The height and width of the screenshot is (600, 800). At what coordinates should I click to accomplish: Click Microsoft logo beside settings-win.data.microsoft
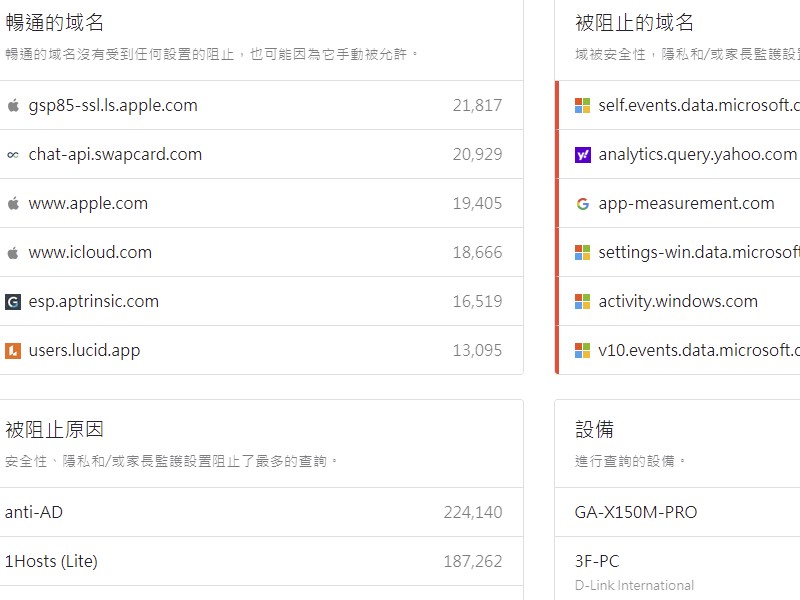[582, 253]
